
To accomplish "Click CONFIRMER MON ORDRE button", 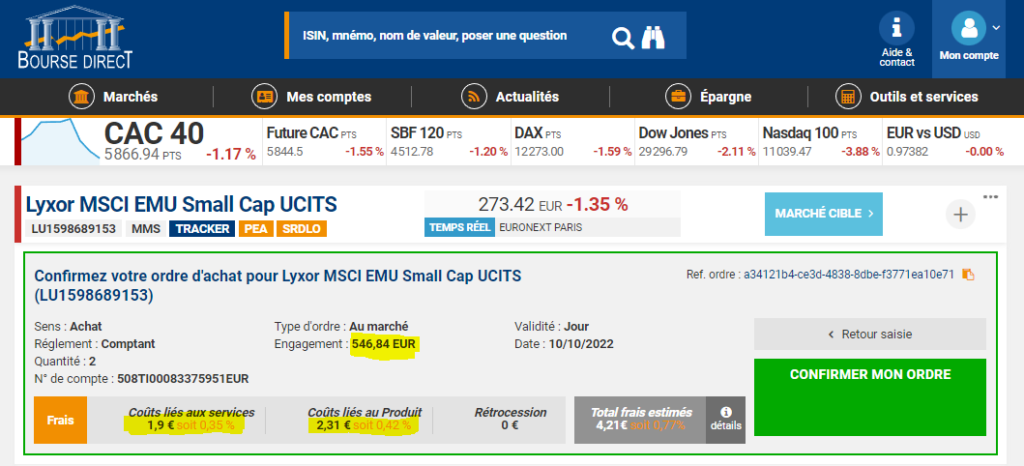I will click(x=870, y=397).
